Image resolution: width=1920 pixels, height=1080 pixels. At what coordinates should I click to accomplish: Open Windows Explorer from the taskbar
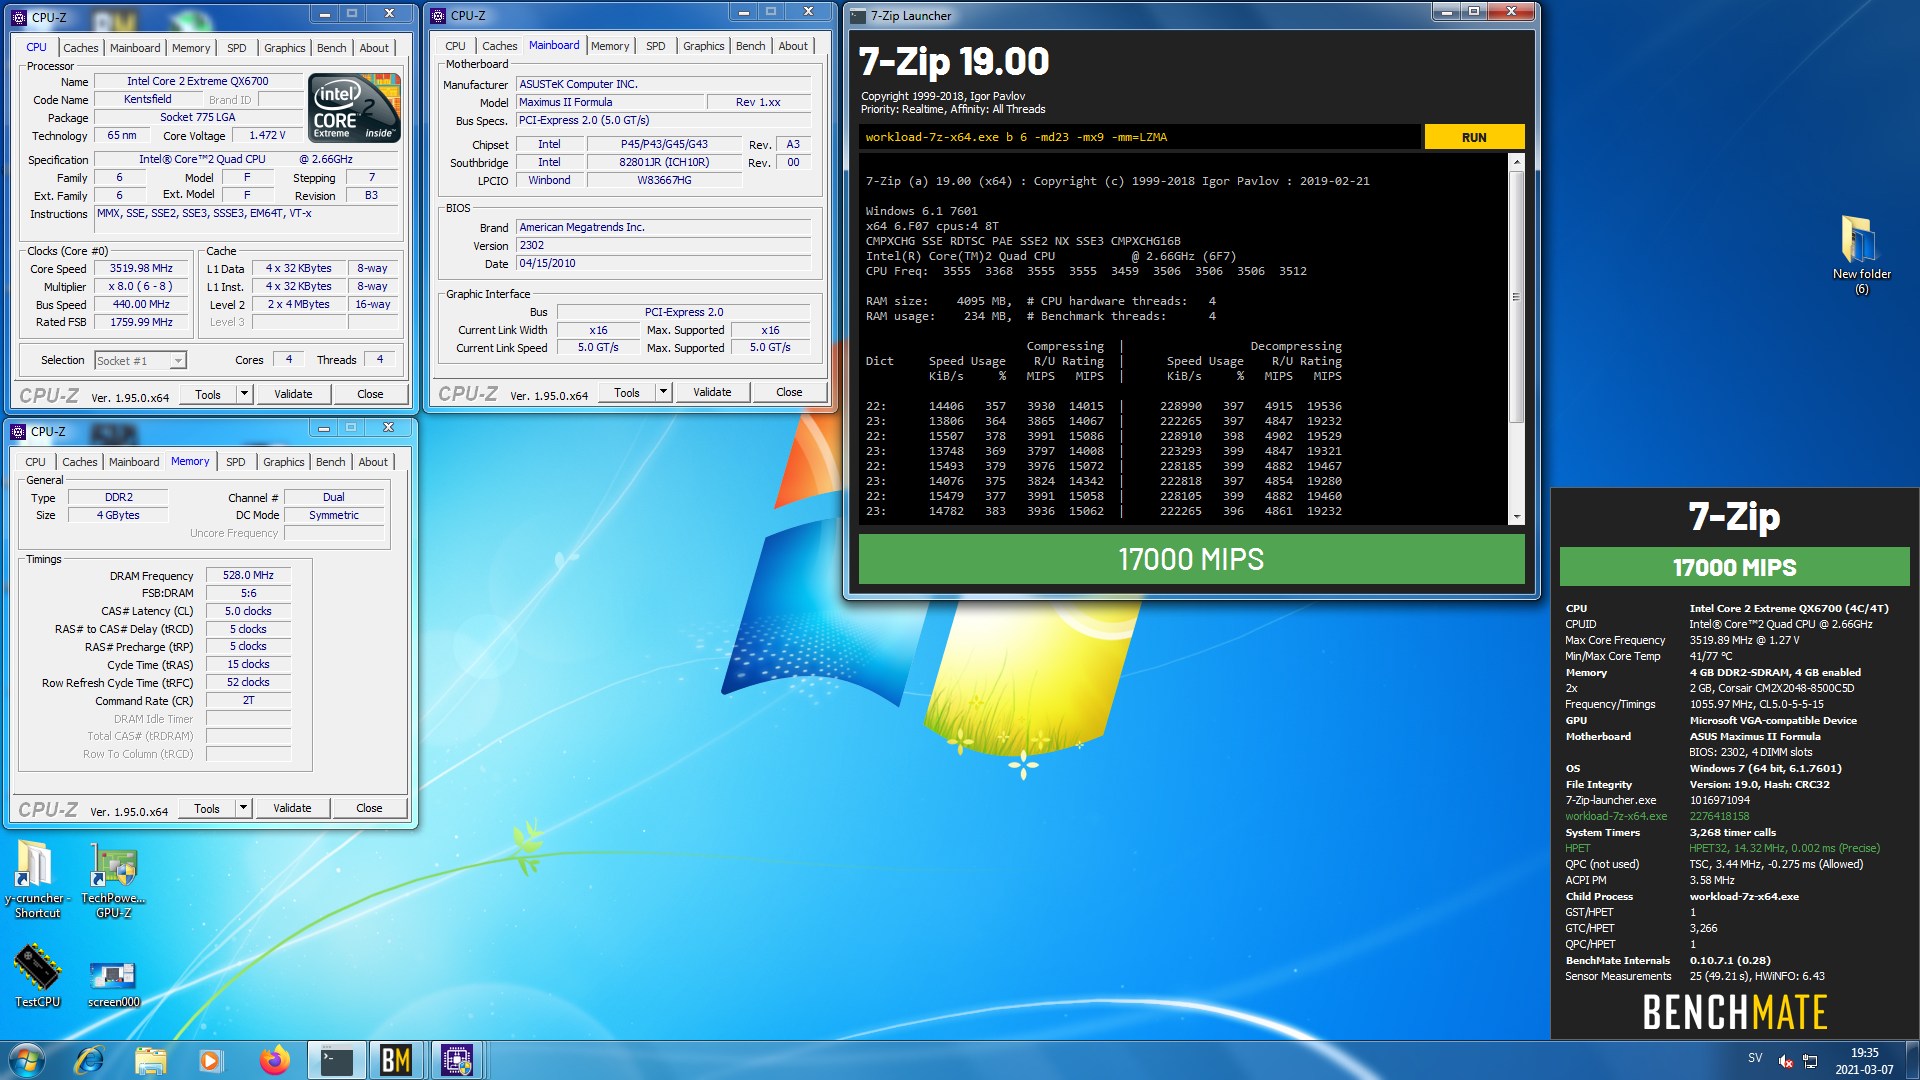150,1060
